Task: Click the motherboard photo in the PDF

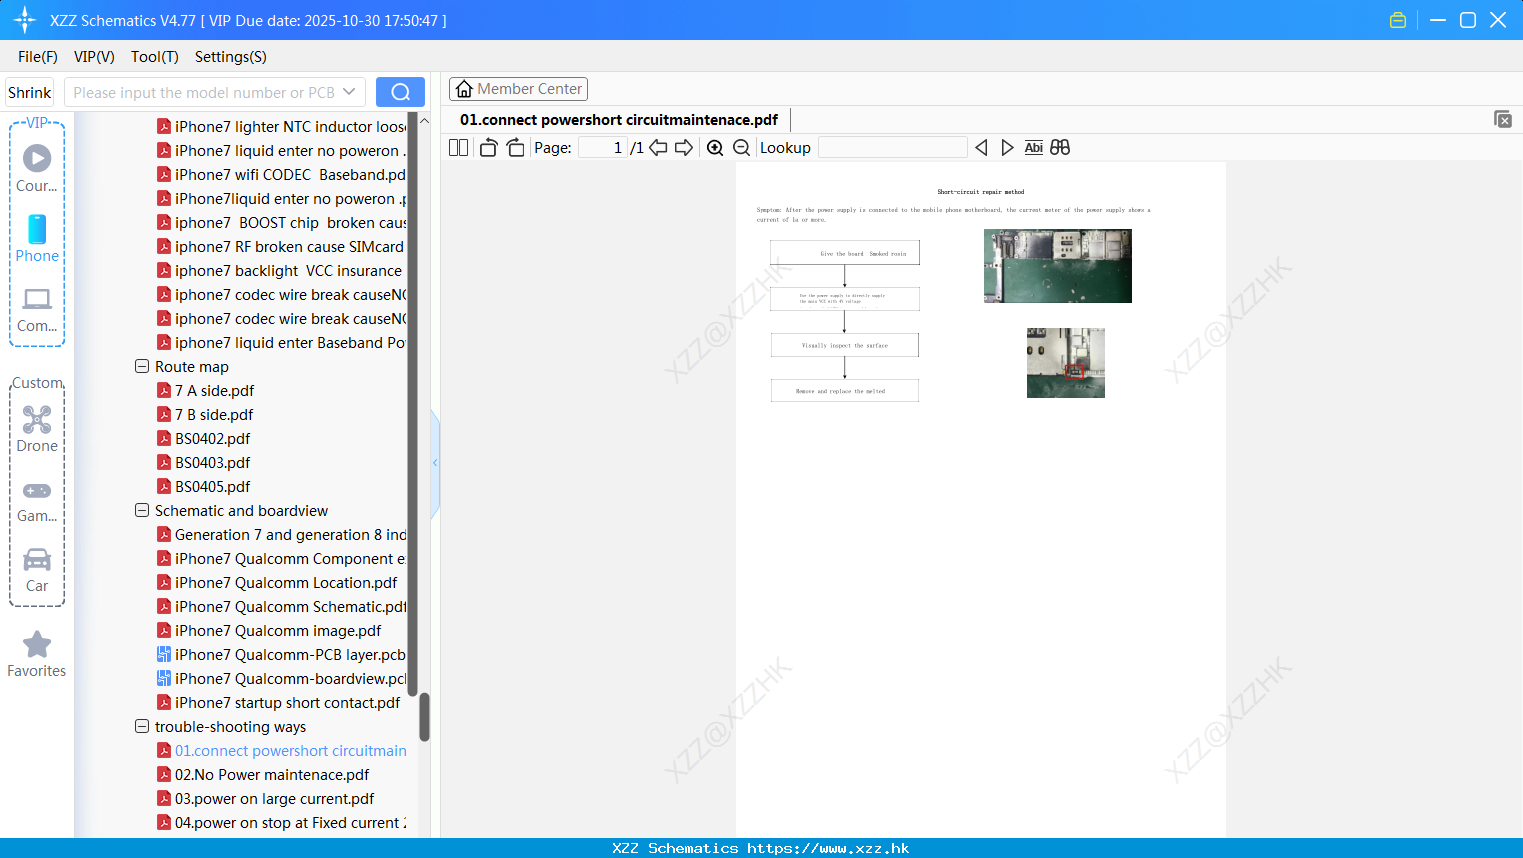Action: [1058, 266]
